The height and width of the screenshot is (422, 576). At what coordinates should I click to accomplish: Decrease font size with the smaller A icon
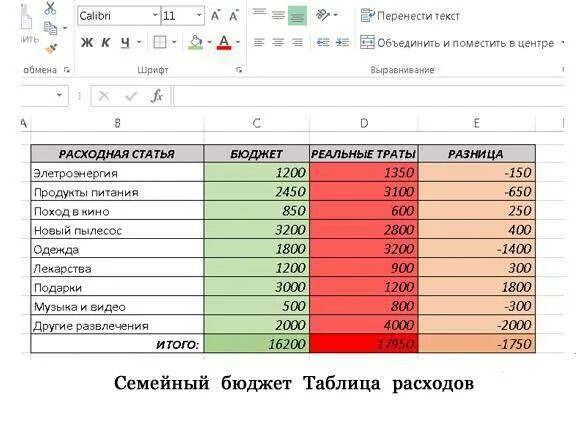[x=234, y=16]
